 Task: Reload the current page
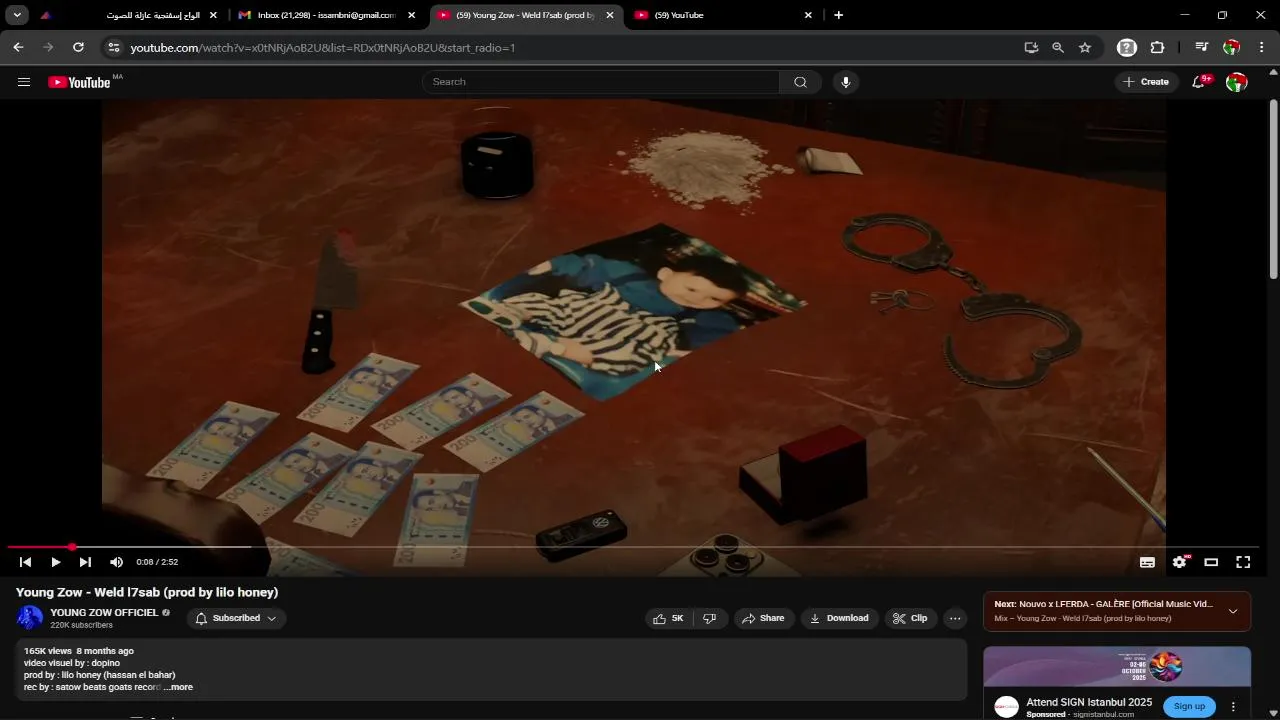tap(78, 47)
